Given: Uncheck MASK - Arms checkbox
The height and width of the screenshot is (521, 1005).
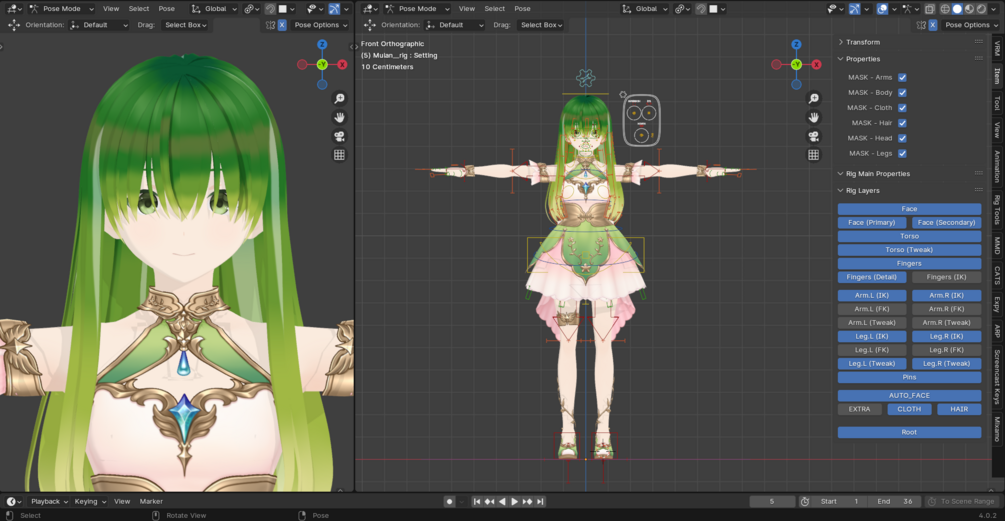Looking at the screenshot, I should tap(902, 78).
